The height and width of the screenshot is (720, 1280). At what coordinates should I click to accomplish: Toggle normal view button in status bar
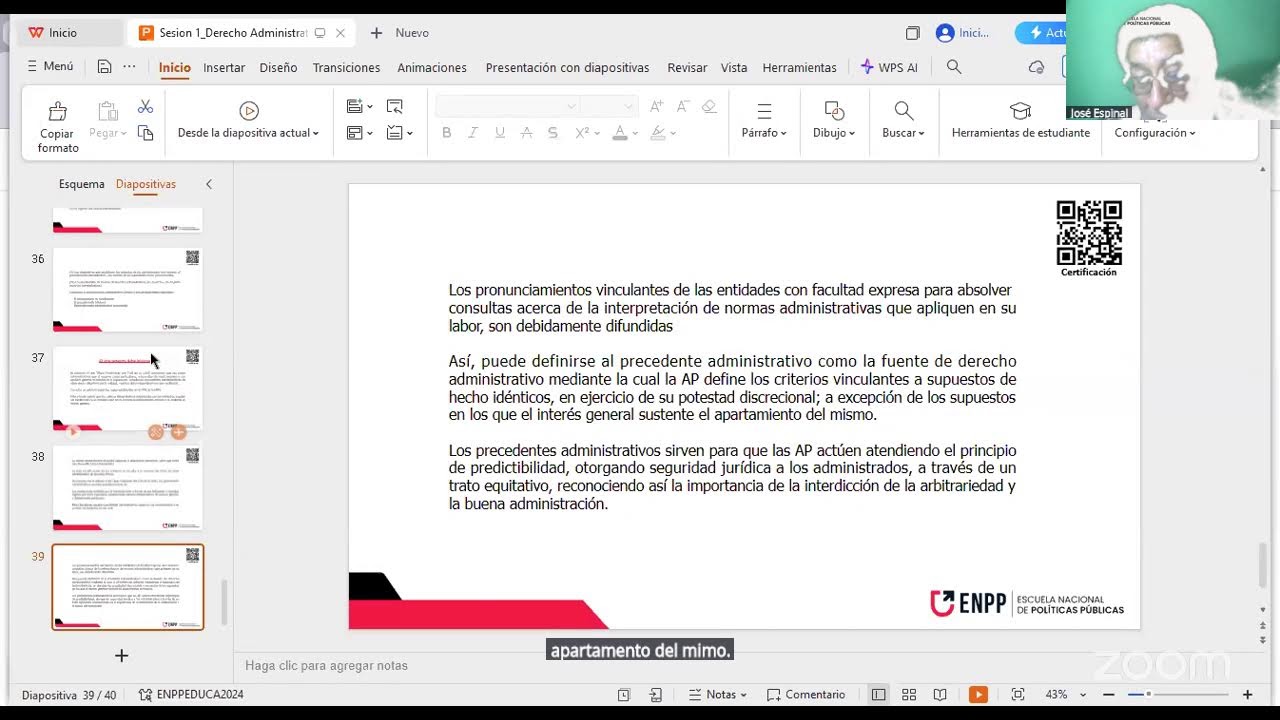[878, 695]
